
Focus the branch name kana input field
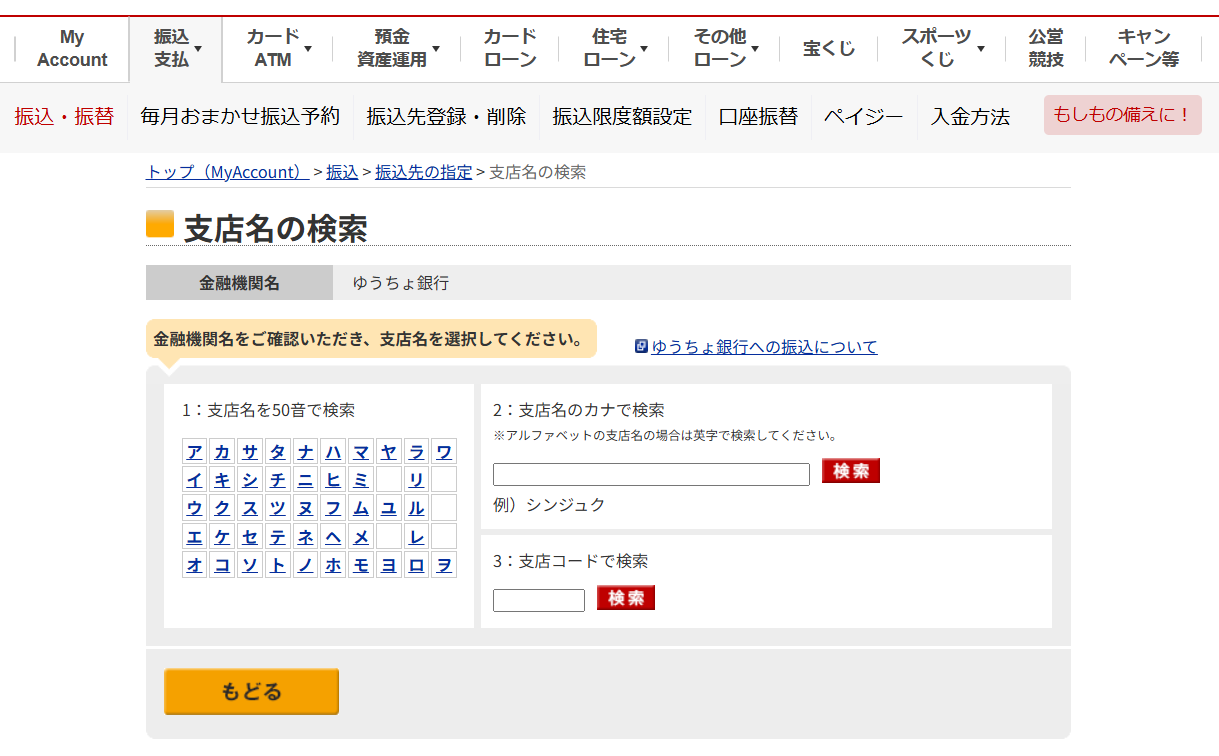click(x=651, y=475)
